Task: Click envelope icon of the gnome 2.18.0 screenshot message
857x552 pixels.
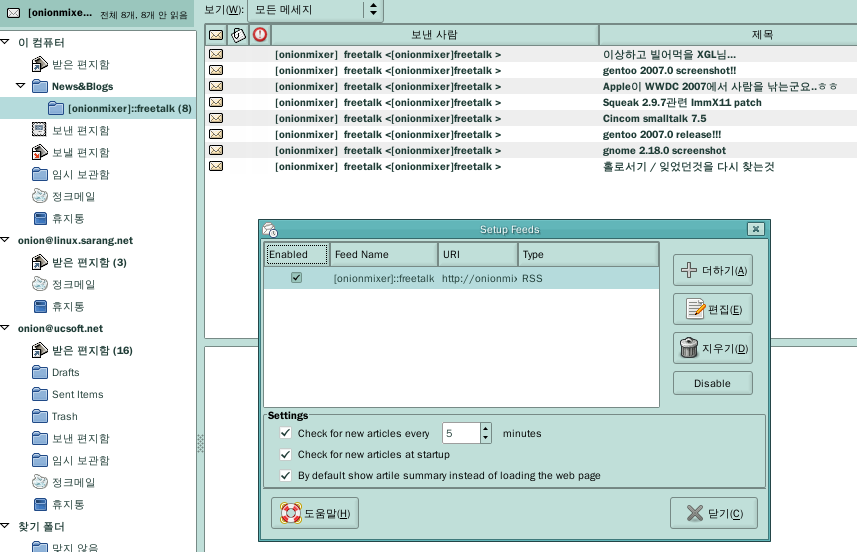Action: (x=215, y=150)
